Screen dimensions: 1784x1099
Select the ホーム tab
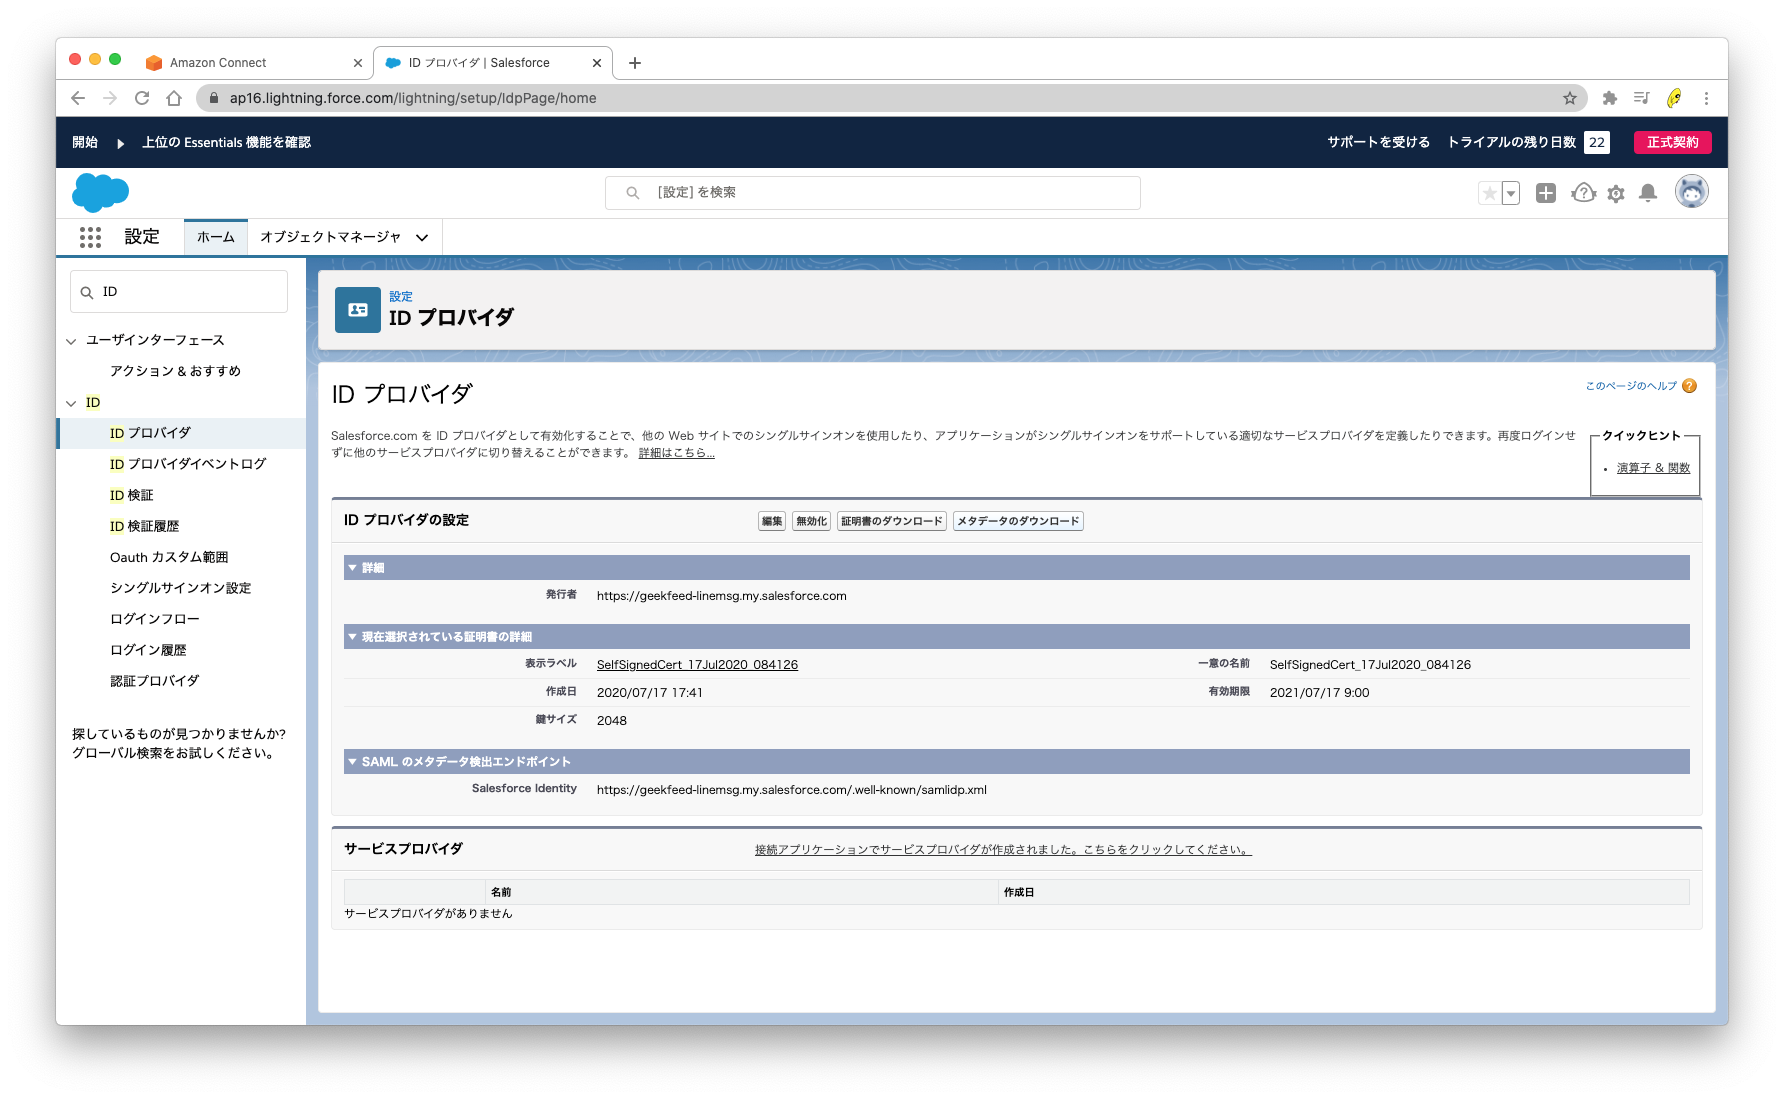point(216,237)
